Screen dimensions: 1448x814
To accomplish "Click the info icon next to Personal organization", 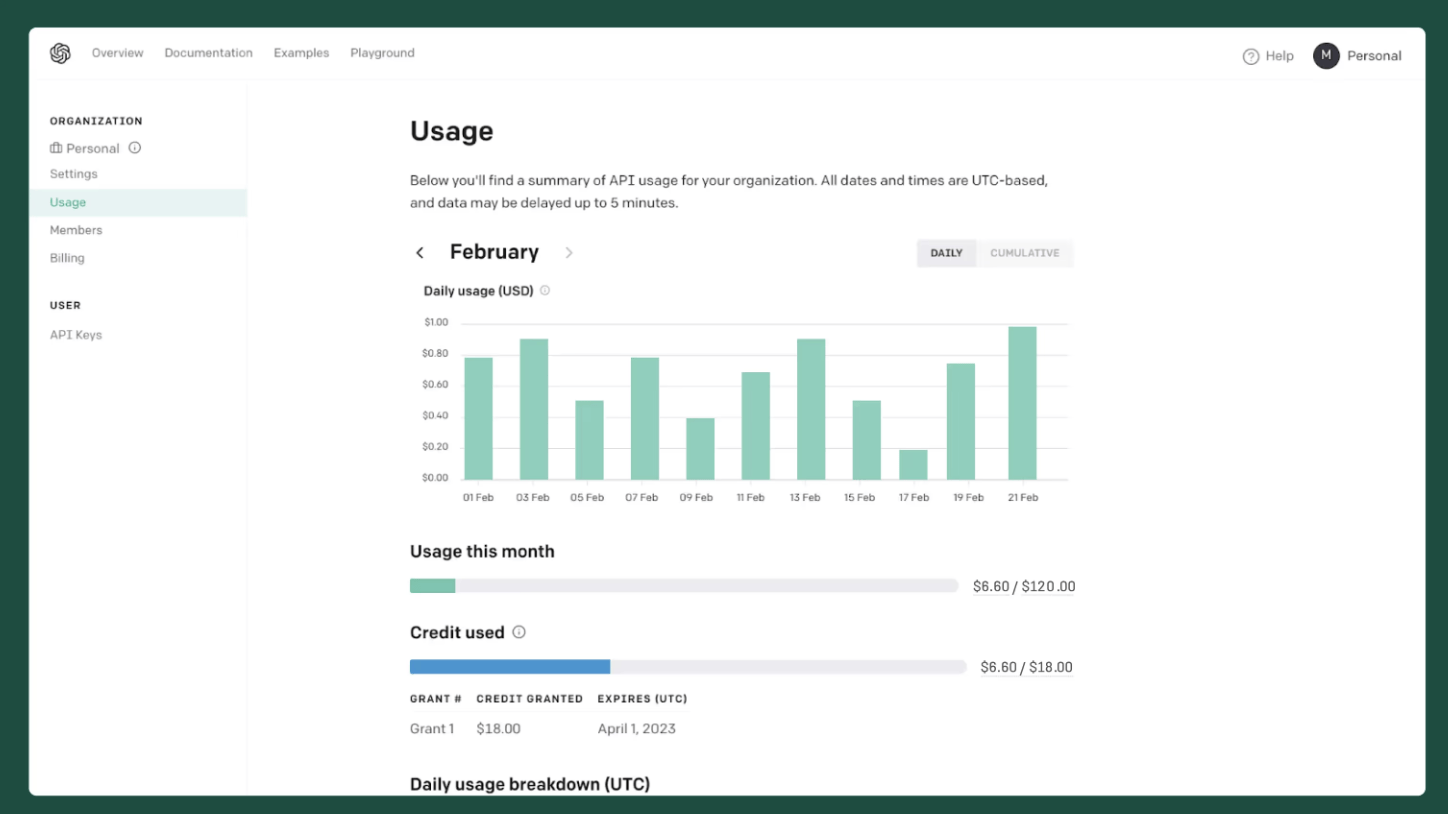I will coord(134,148).
